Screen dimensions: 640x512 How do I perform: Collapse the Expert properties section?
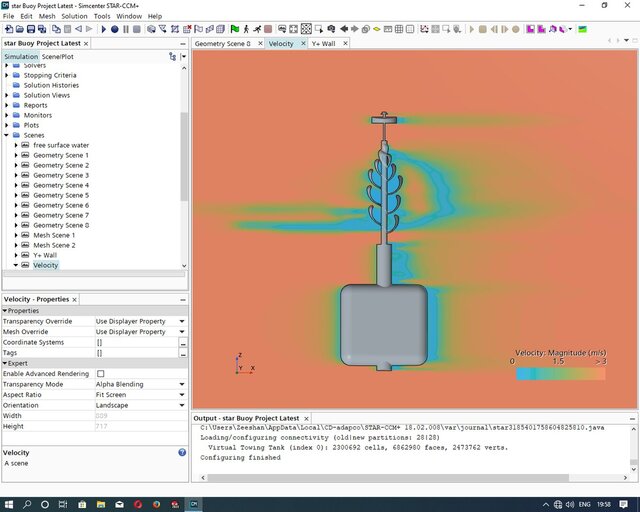(x=5, y=363)
